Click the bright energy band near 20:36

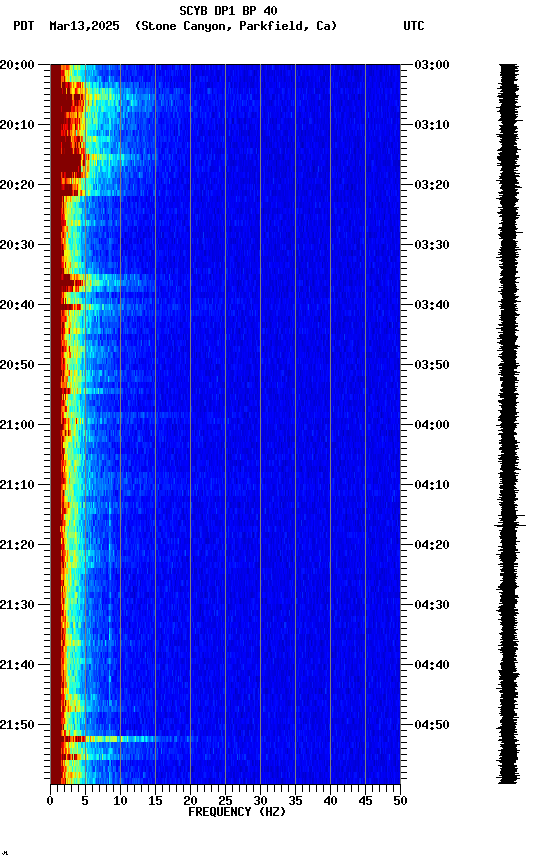pyautogui.click(x=105, y=283)
